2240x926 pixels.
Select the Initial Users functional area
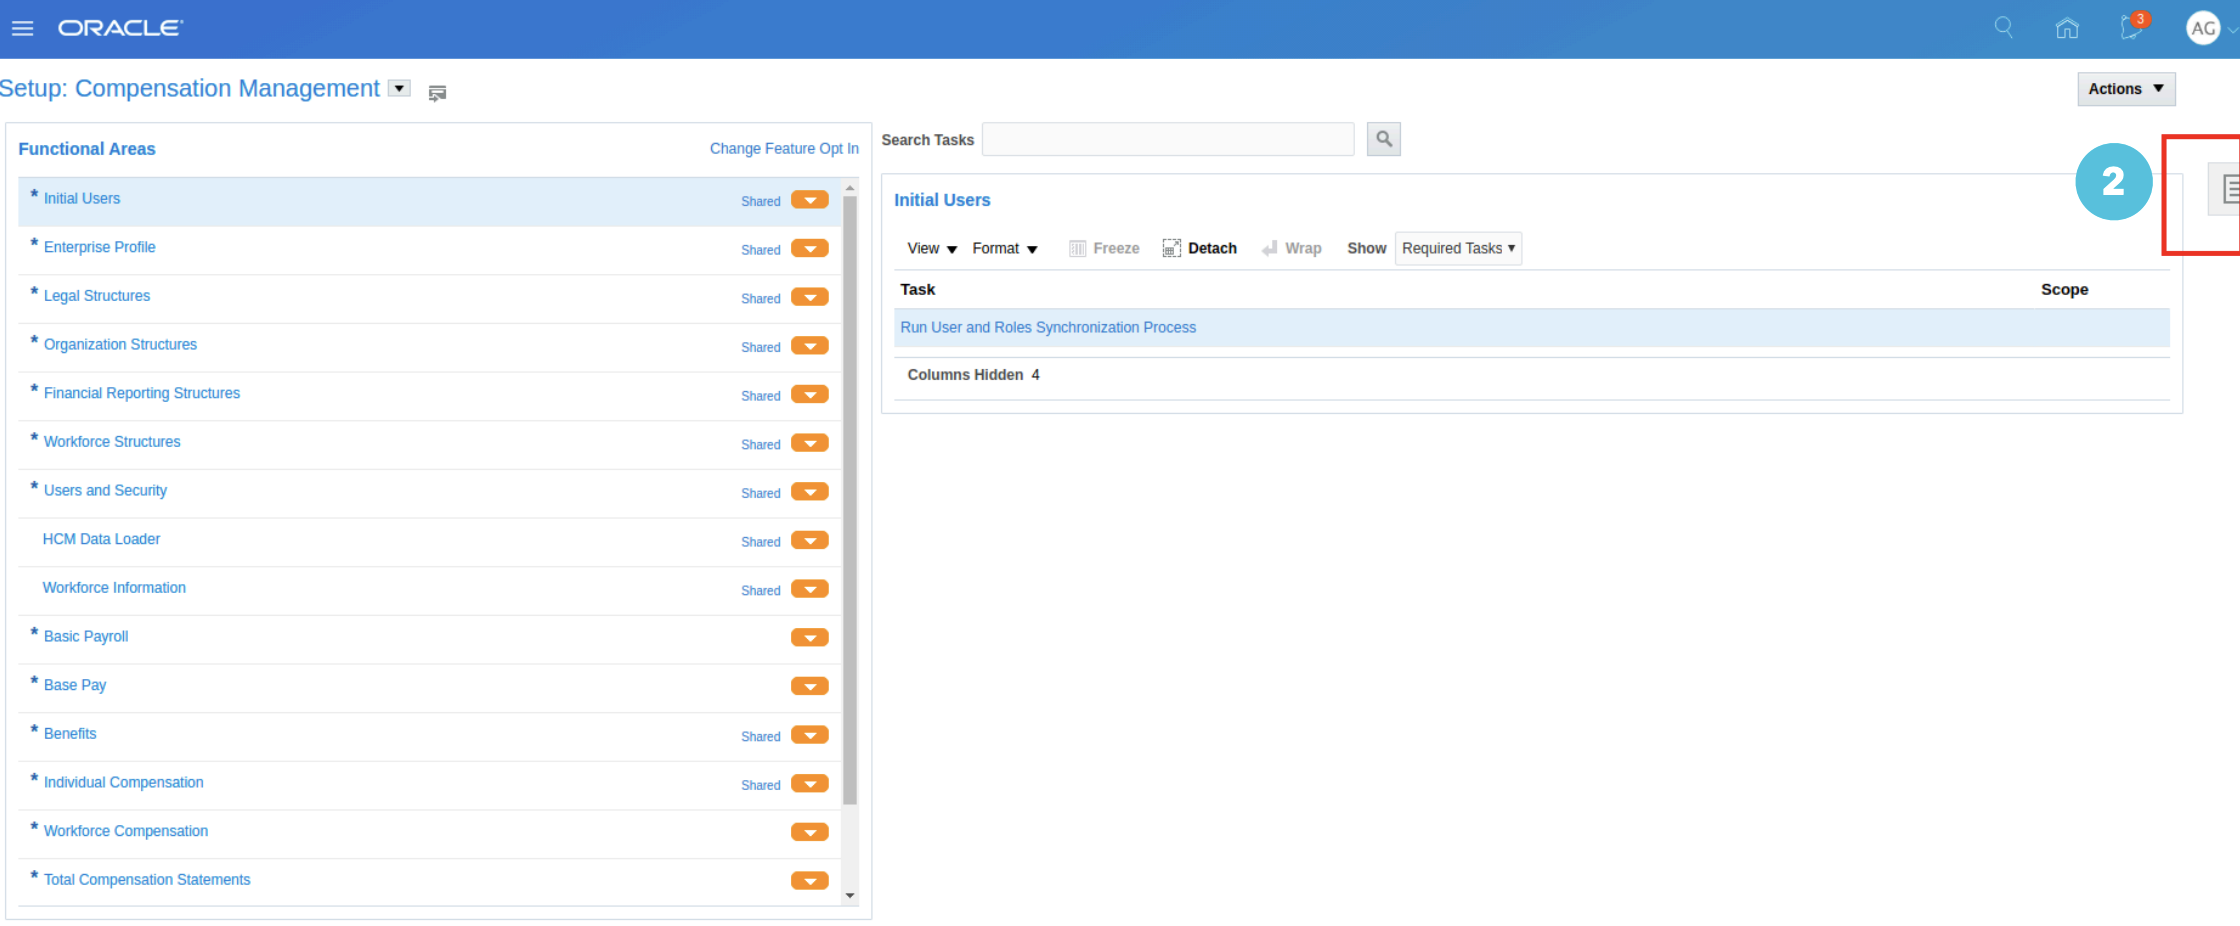82,198
